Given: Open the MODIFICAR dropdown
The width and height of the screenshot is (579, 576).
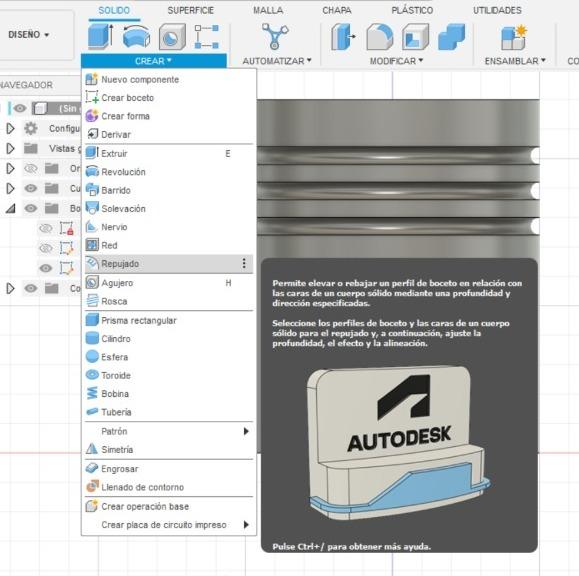Looking at the screenshot, I should [397, 61].
